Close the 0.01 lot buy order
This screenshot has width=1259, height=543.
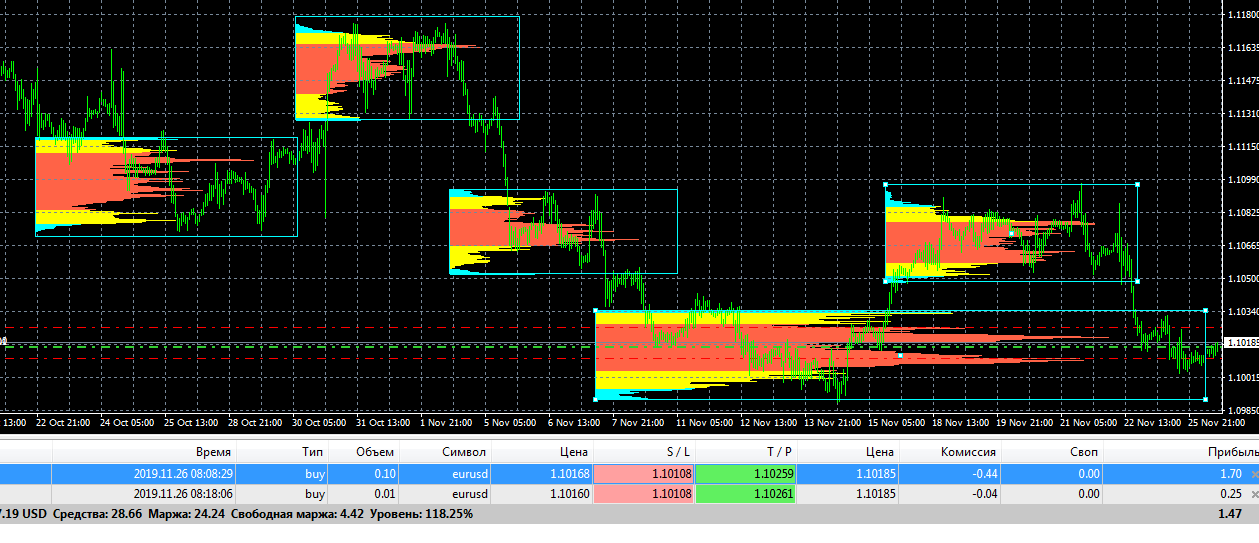pos(1254,494)
